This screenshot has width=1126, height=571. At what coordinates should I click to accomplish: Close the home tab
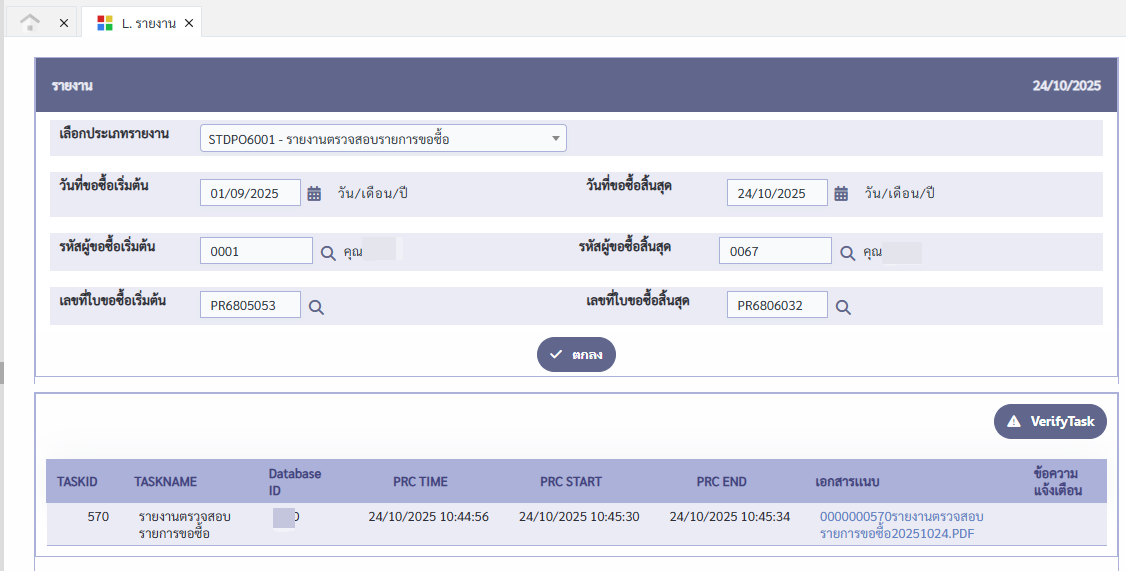coord(64,23)
